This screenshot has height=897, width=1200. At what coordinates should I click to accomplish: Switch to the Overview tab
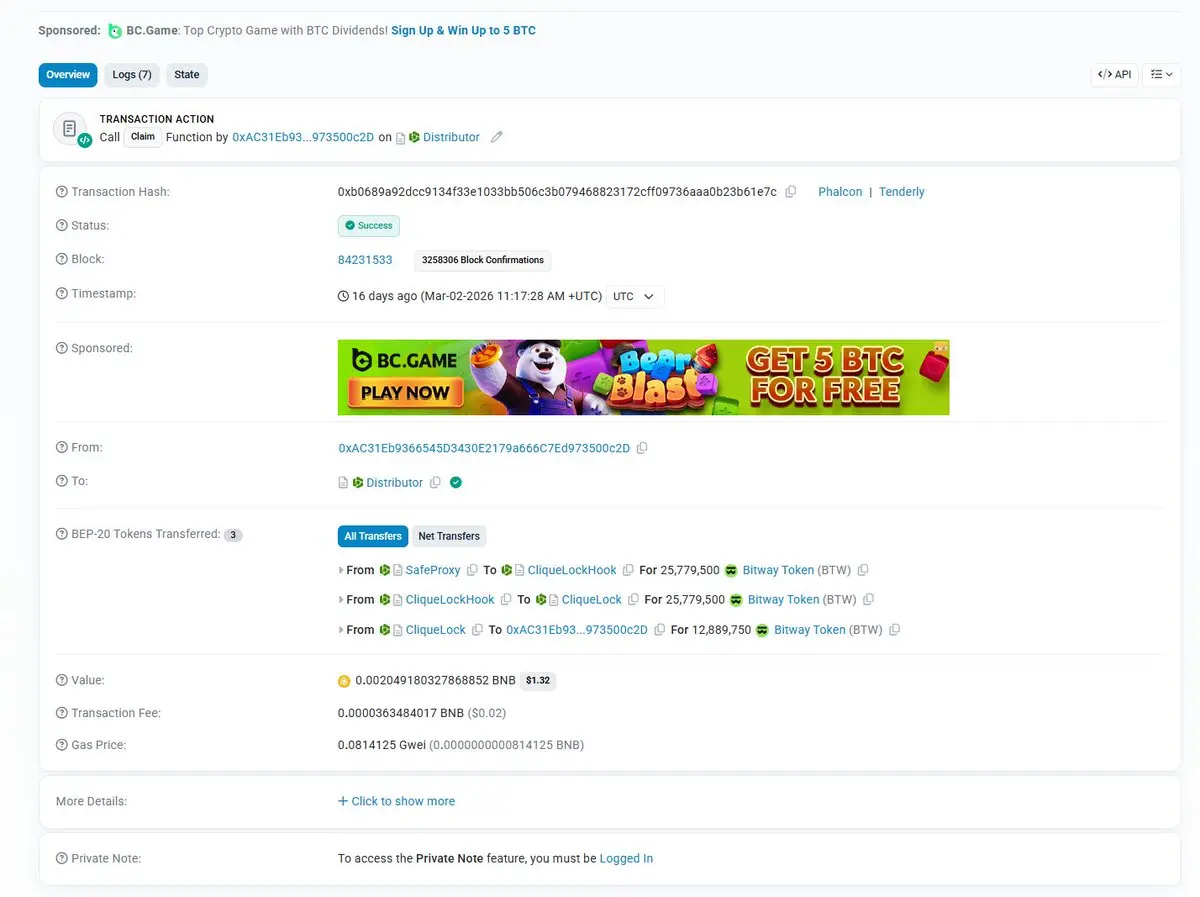(x=68, y=75)
